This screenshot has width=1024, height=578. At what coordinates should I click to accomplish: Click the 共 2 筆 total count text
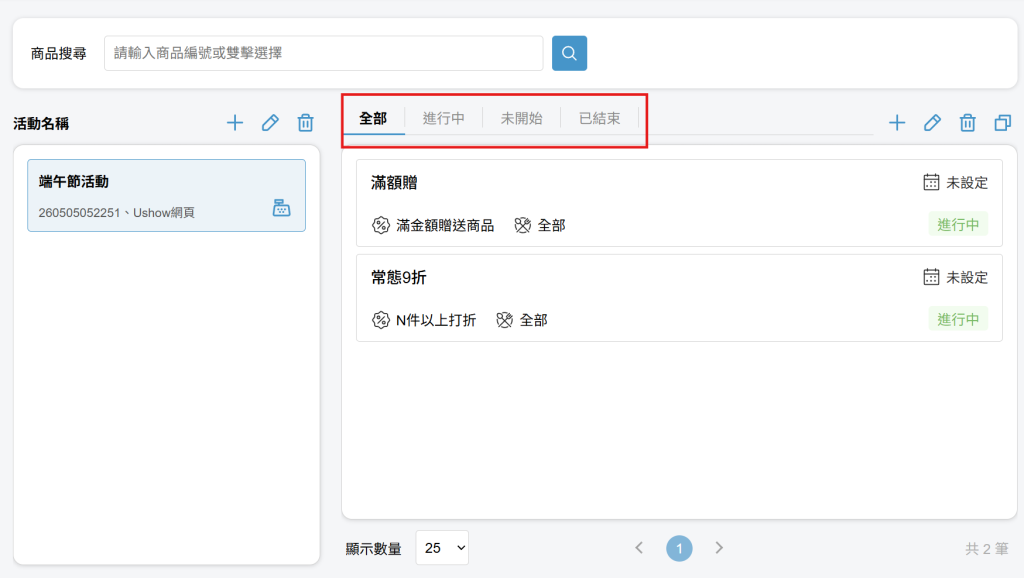[986, 549]
